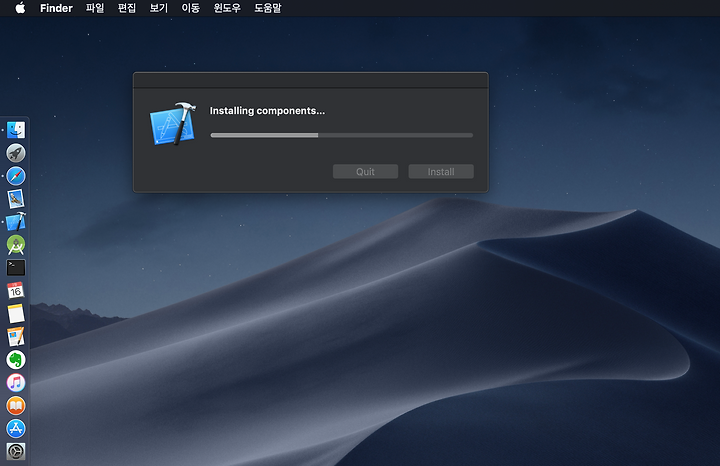The image size is (720, 466).
Task: Open the 파일 menu
Action: pyautogui.click(x=95, y=8)
